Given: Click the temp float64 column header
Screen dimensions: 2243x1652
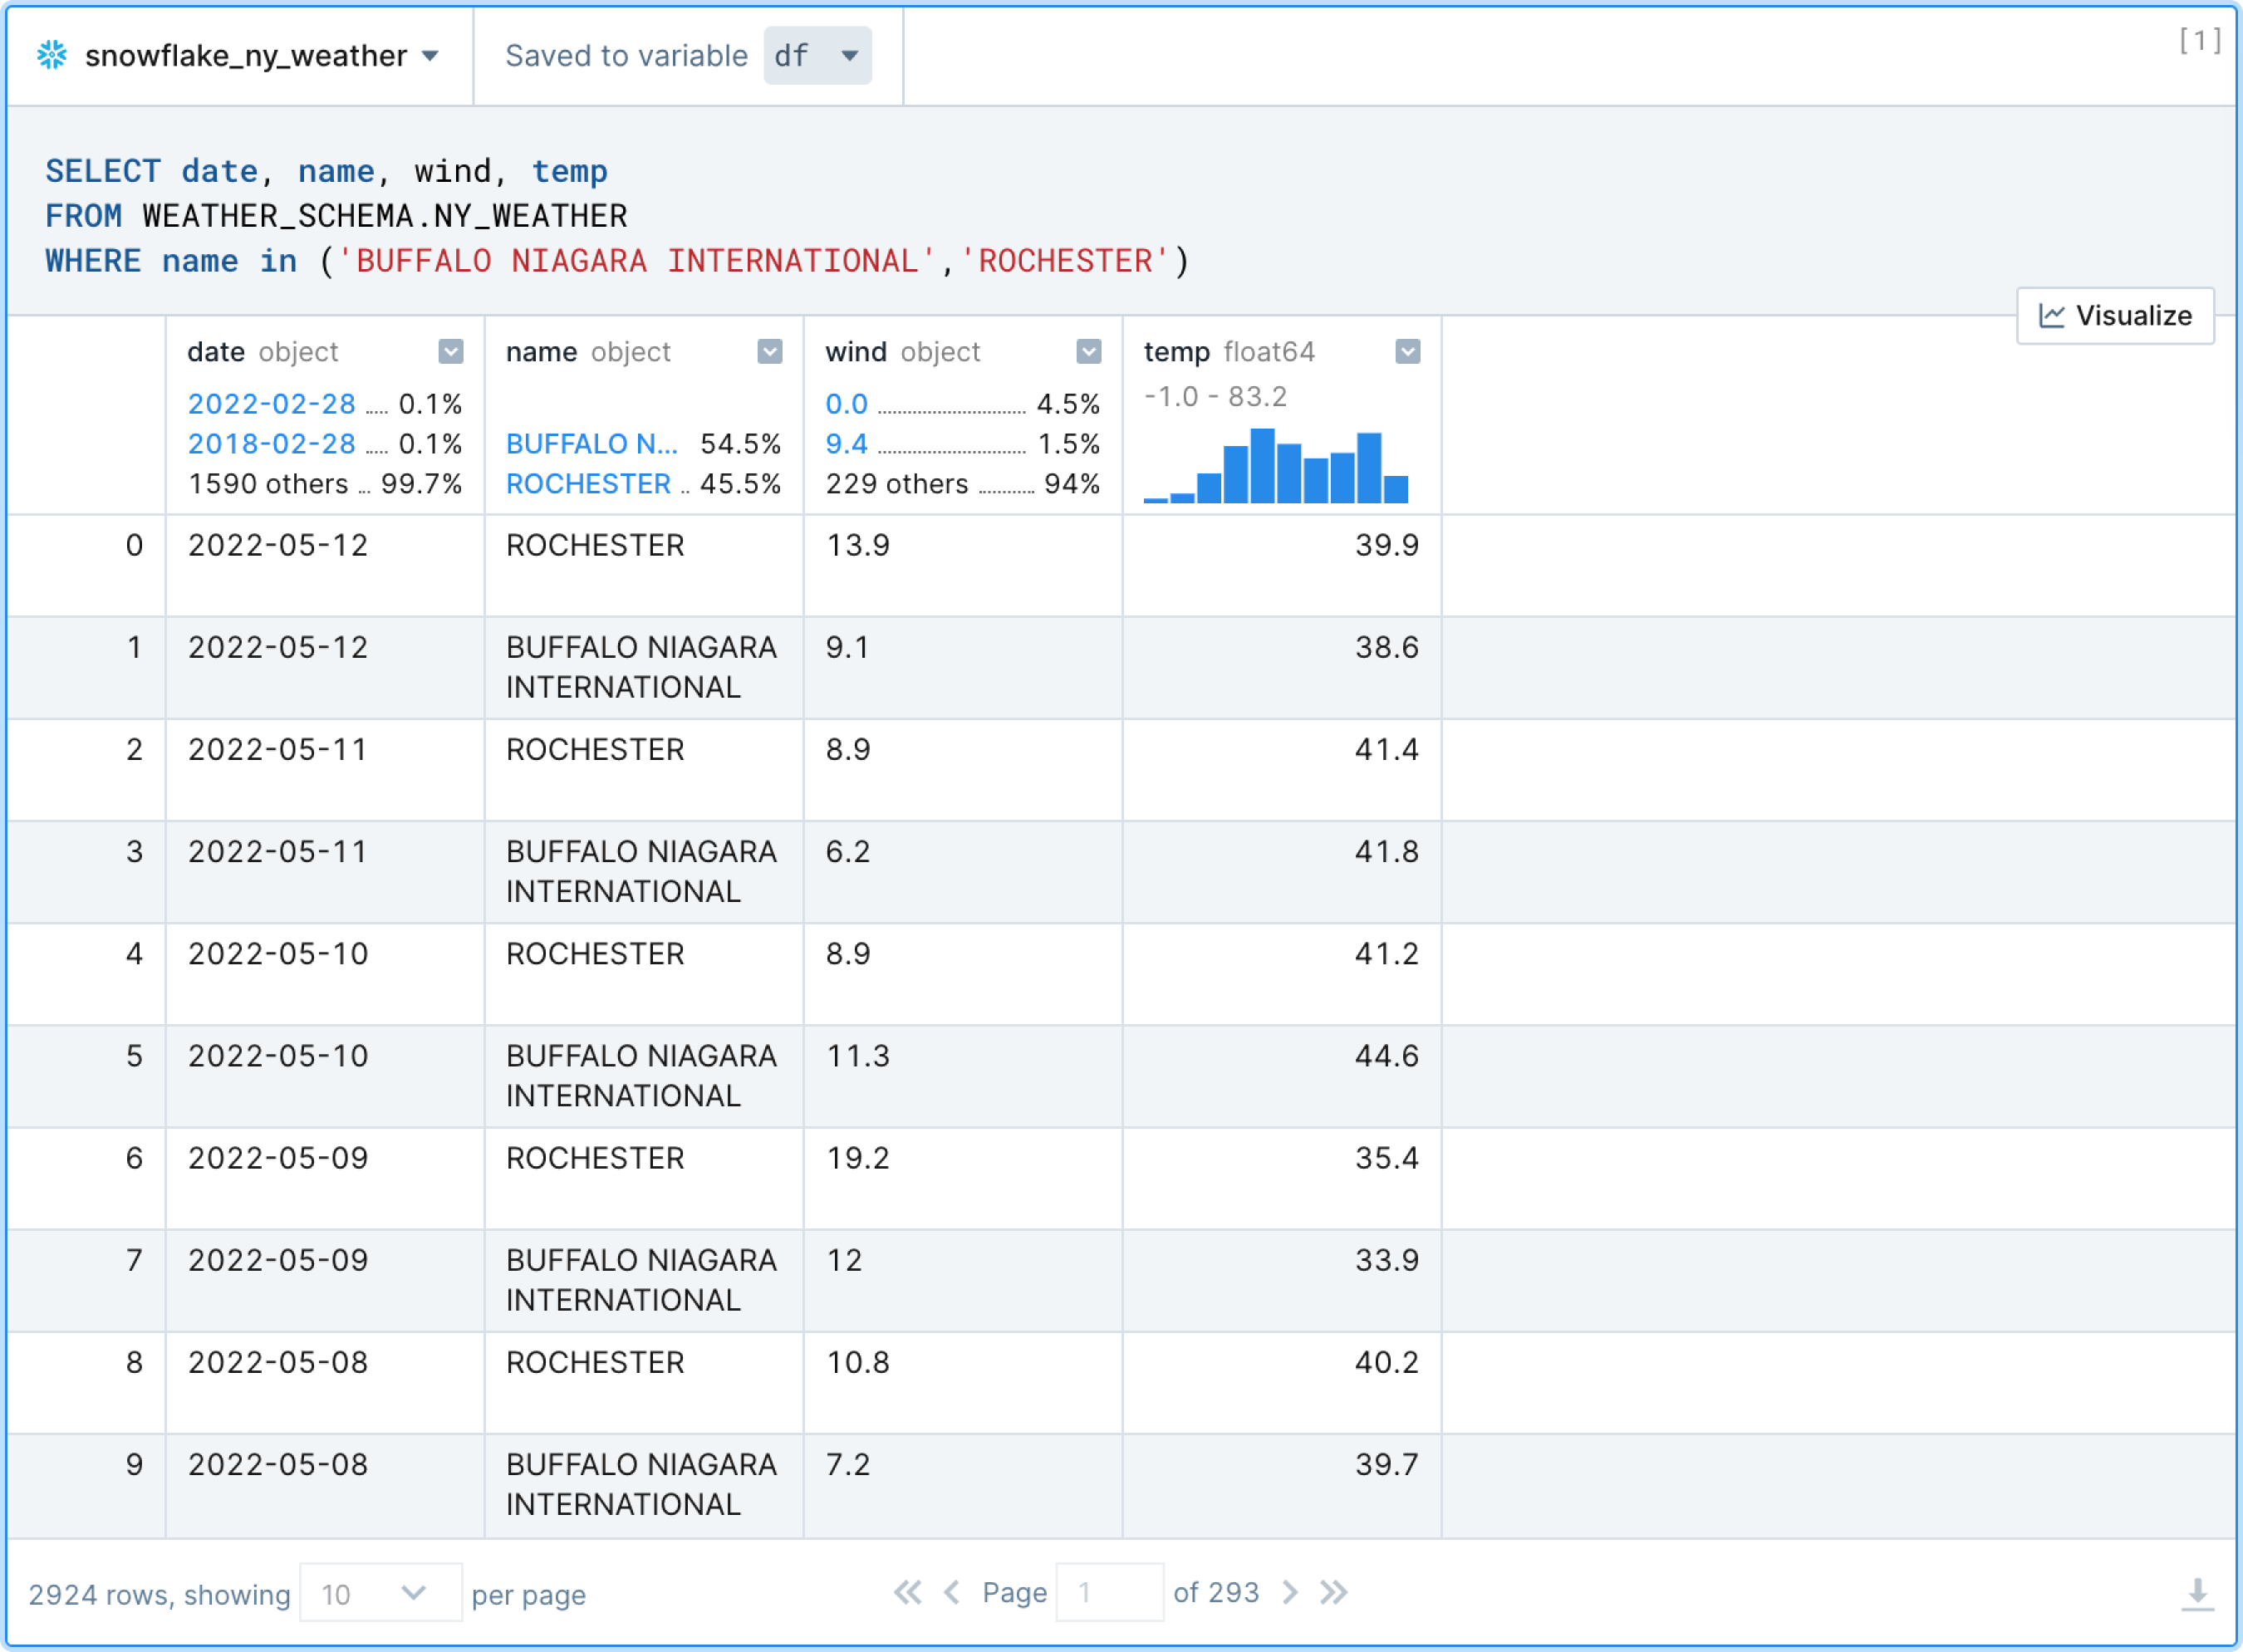Looking at the screenshot, I should click(1229, 352).
